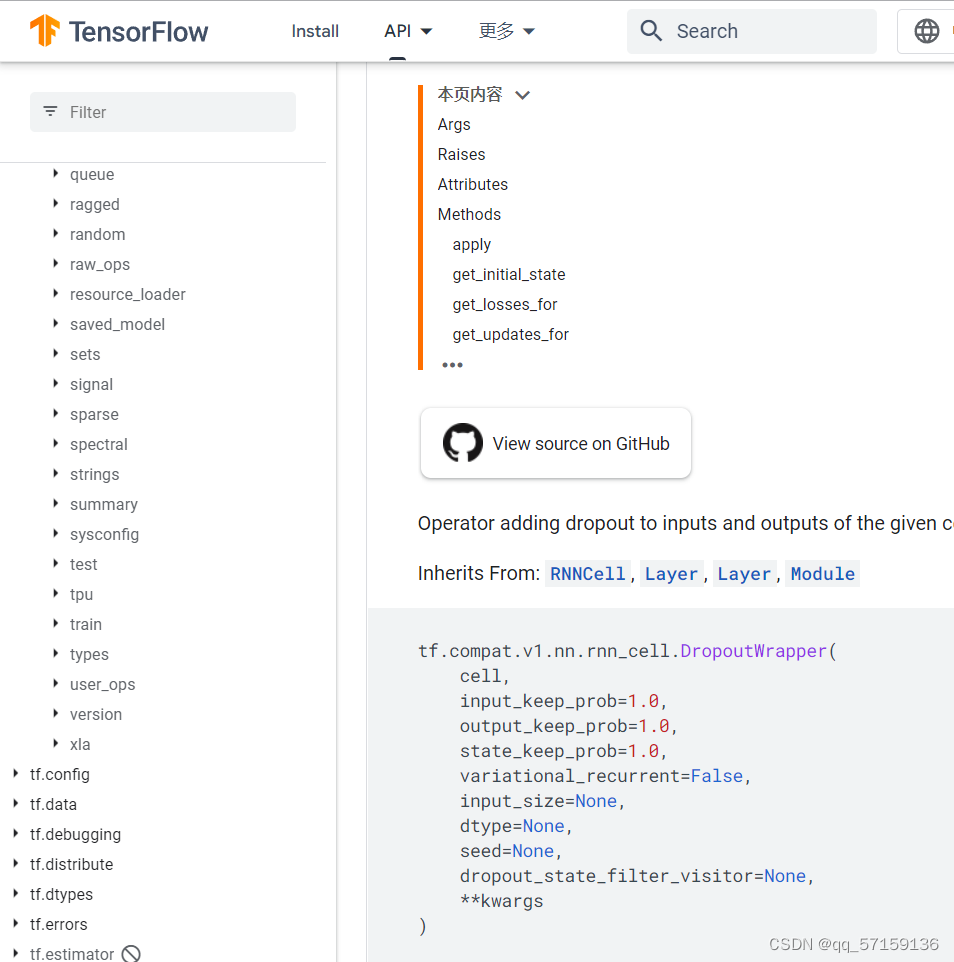
Task: Open the API dropdown menu
Action: click(x=408, y=31)
